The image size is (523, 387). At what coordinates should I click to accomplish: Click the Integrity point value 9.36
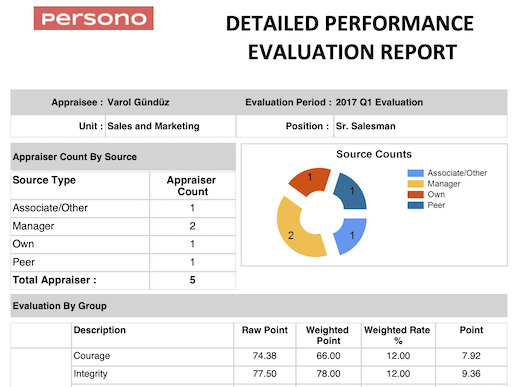471,374
